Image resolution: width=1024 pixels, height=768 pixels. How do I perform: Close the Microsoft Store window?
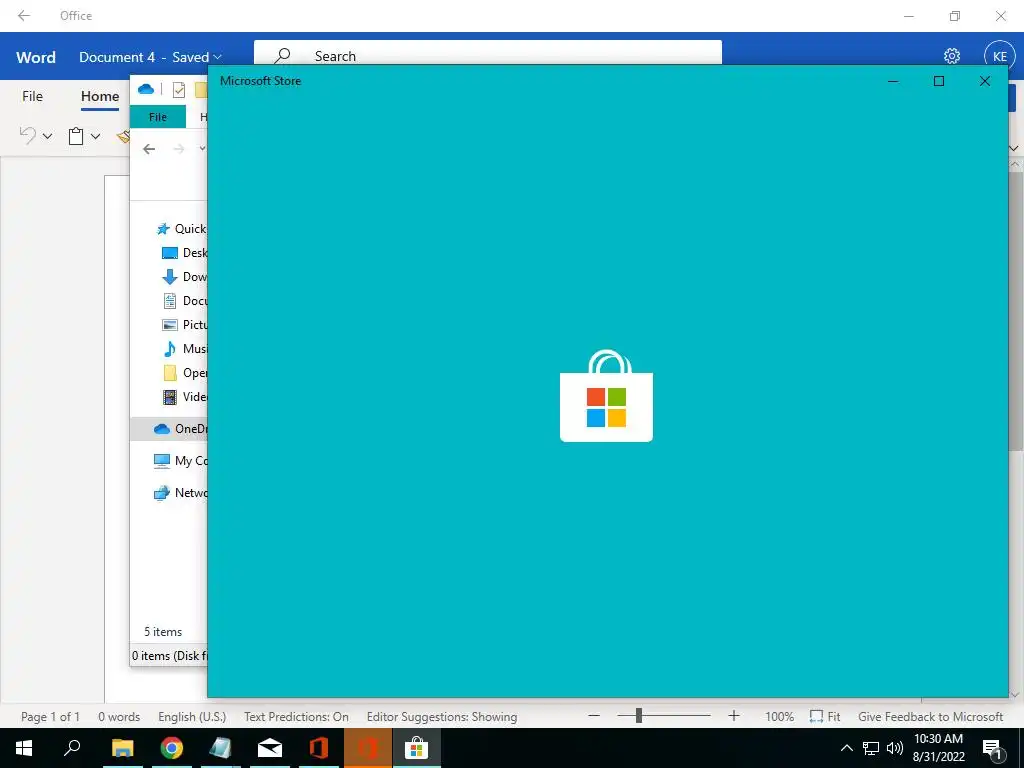coord(984,81)
